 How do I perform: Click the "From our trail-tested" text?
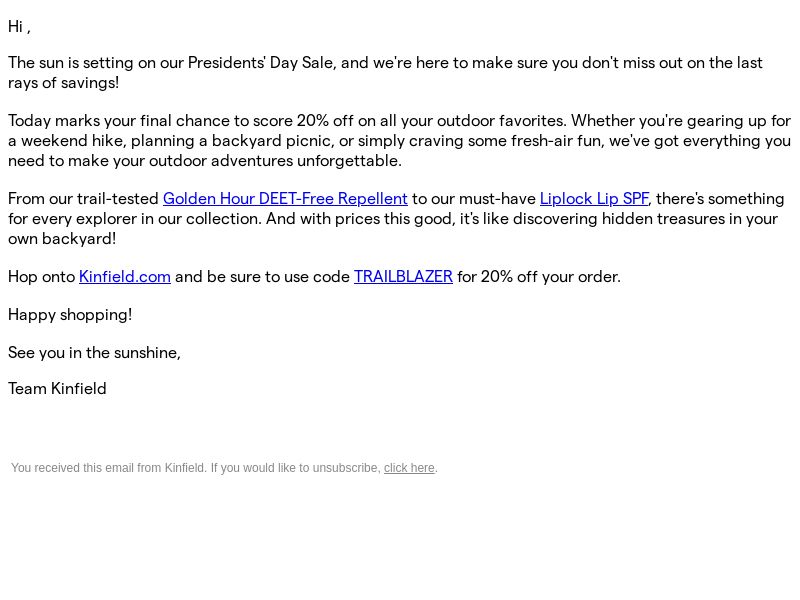[x=83, y=198]
